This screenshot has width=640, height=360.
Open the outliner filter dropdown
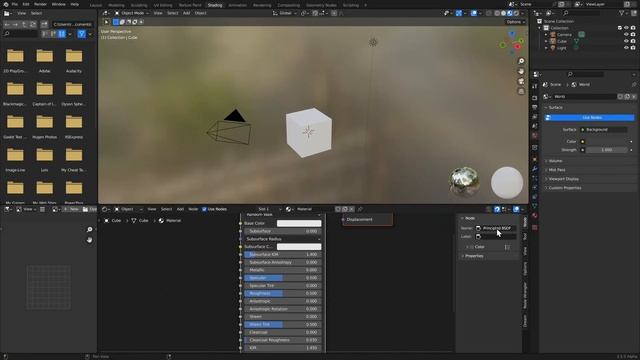(624, 13)
